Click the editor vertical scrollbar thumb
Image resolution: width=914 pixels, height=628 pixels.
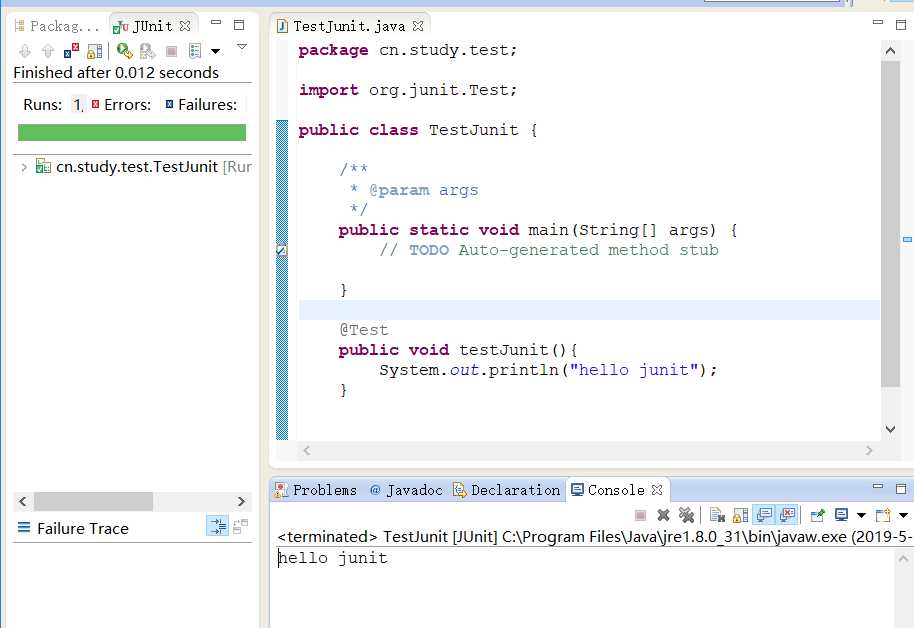[890, 224]
